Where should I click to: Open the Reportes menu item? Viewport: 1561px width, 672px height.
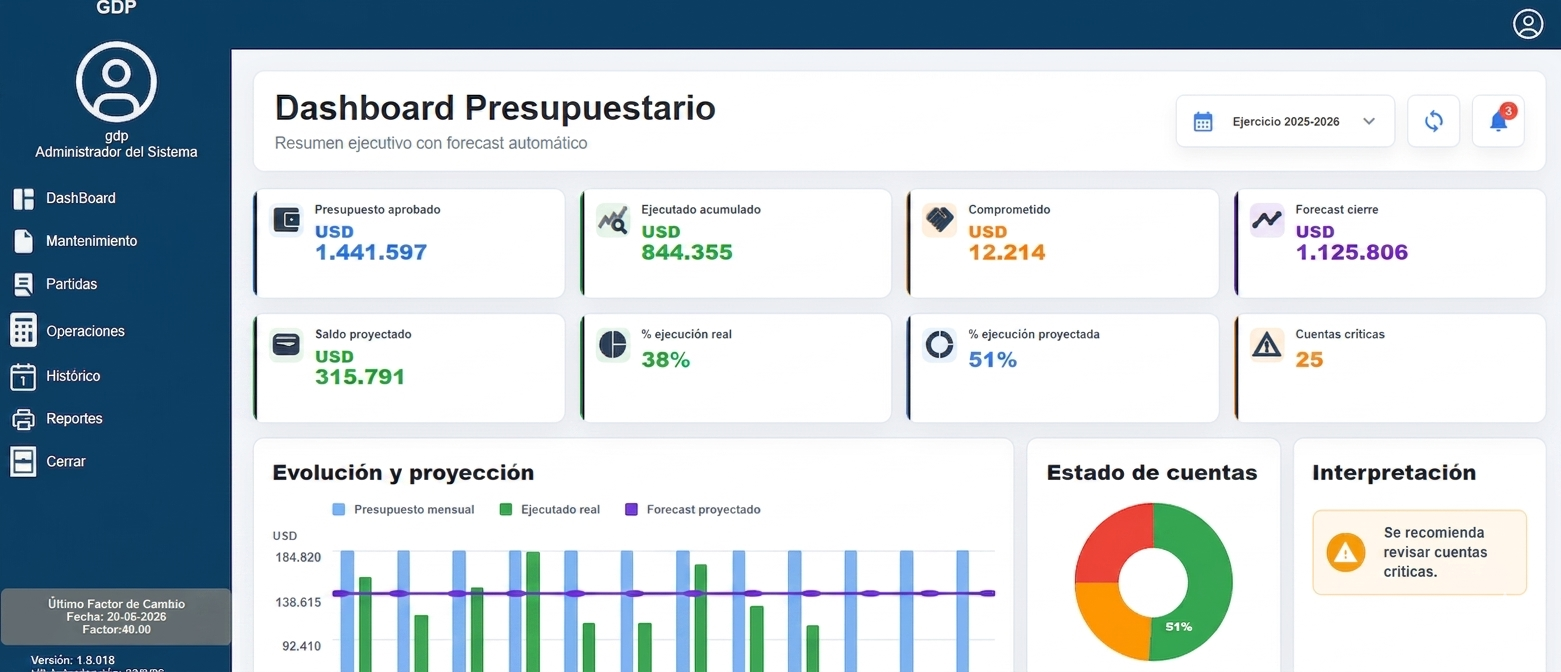(x=74, y=419)
